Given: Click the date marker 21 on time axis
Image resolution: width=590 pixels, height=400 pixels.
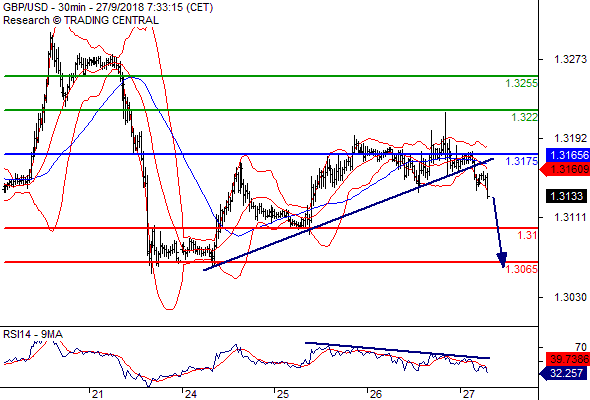Looking at the screenshot, I should [x=97, y=394].
